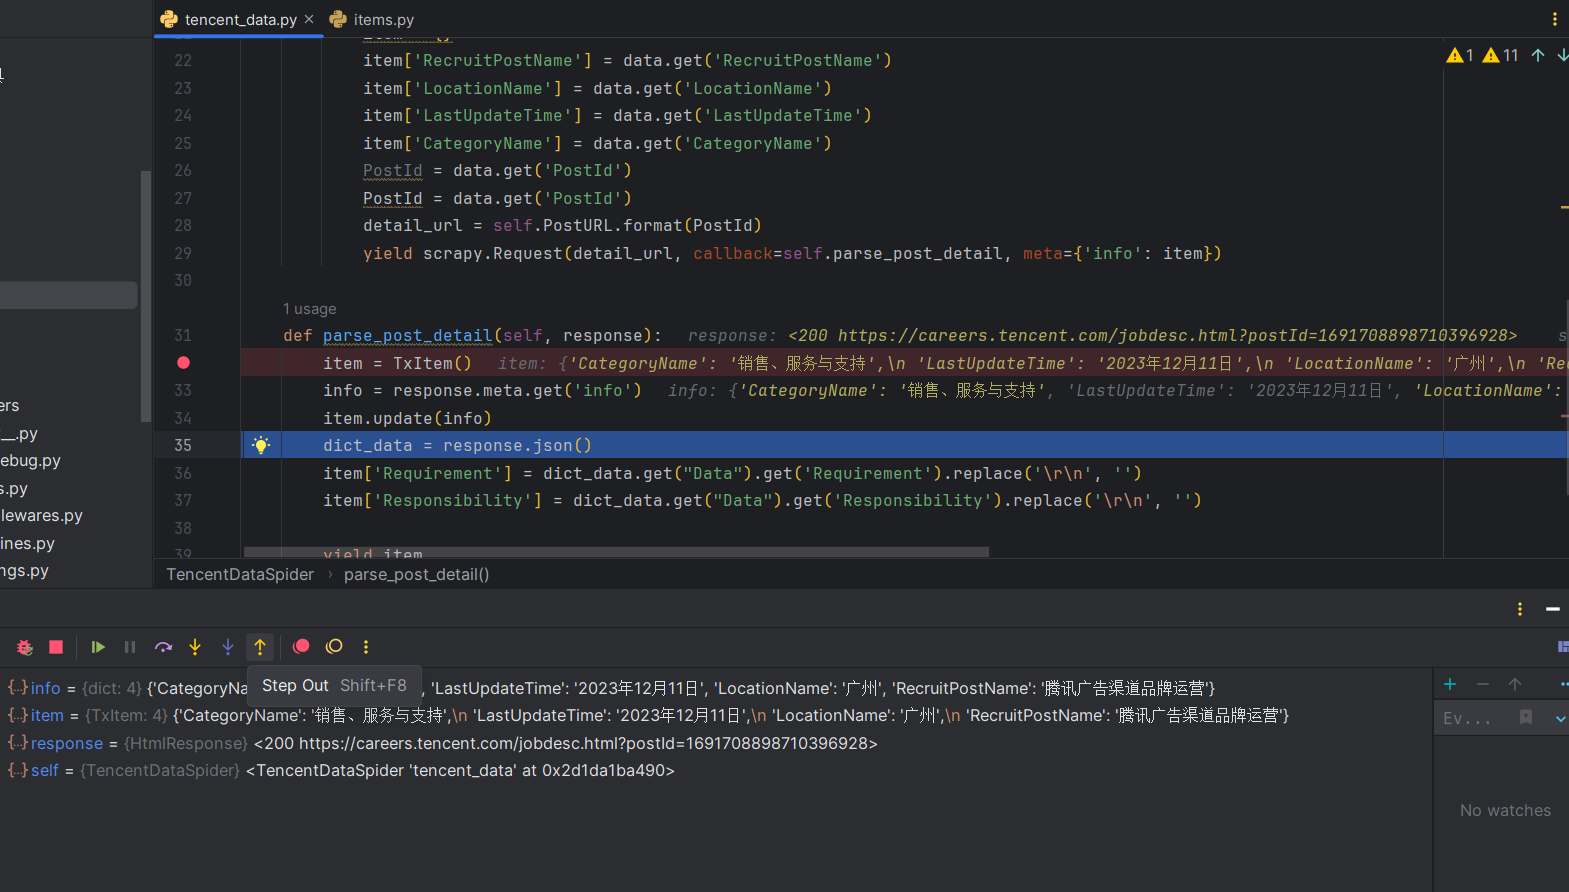Expand the self variable node
The width and height of the screenshot is (1569, 892).
tap(18, 770)
